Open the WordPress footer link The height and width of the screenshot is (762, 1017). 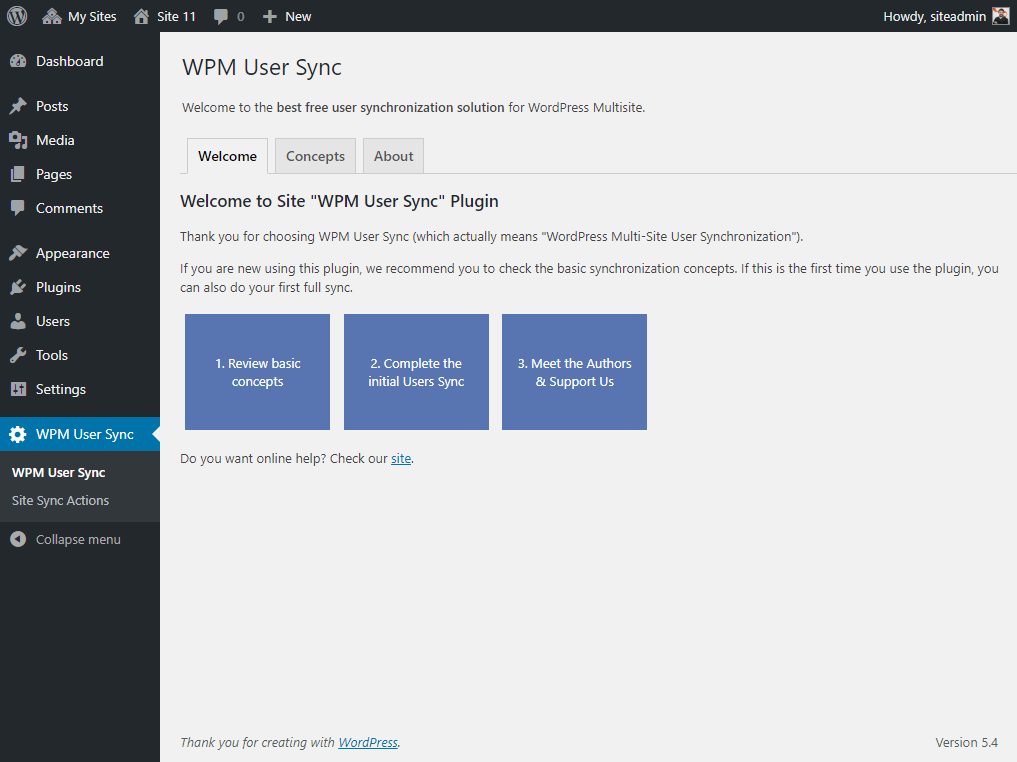[368, 743]
